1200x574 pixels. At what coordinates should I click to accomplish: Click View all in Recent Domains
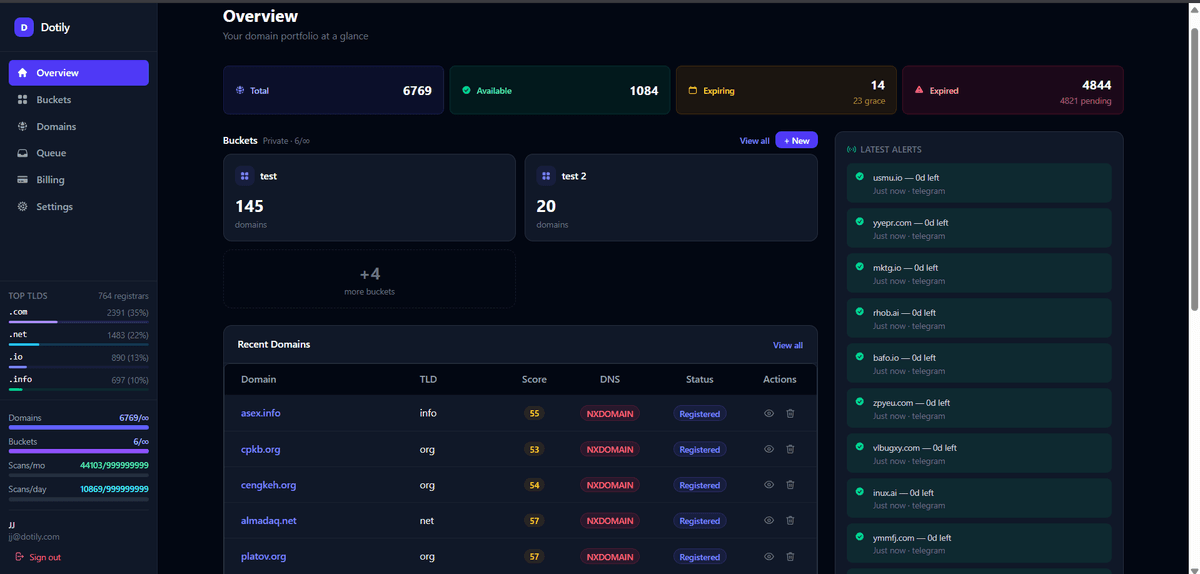coord(788,345)
